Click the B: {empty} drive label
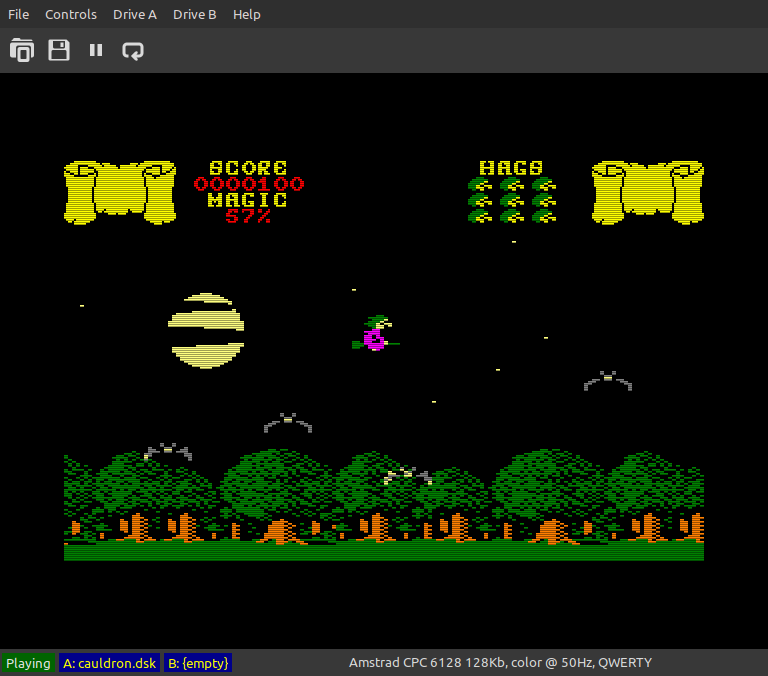 (x=198, y=663)
